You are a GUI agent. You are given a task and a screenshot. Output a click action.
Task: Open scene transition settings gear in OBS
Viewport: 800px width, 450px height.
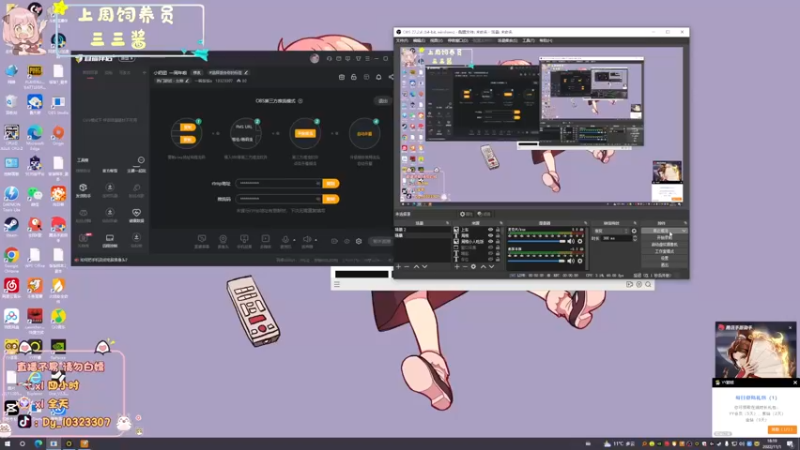(634, 231)
